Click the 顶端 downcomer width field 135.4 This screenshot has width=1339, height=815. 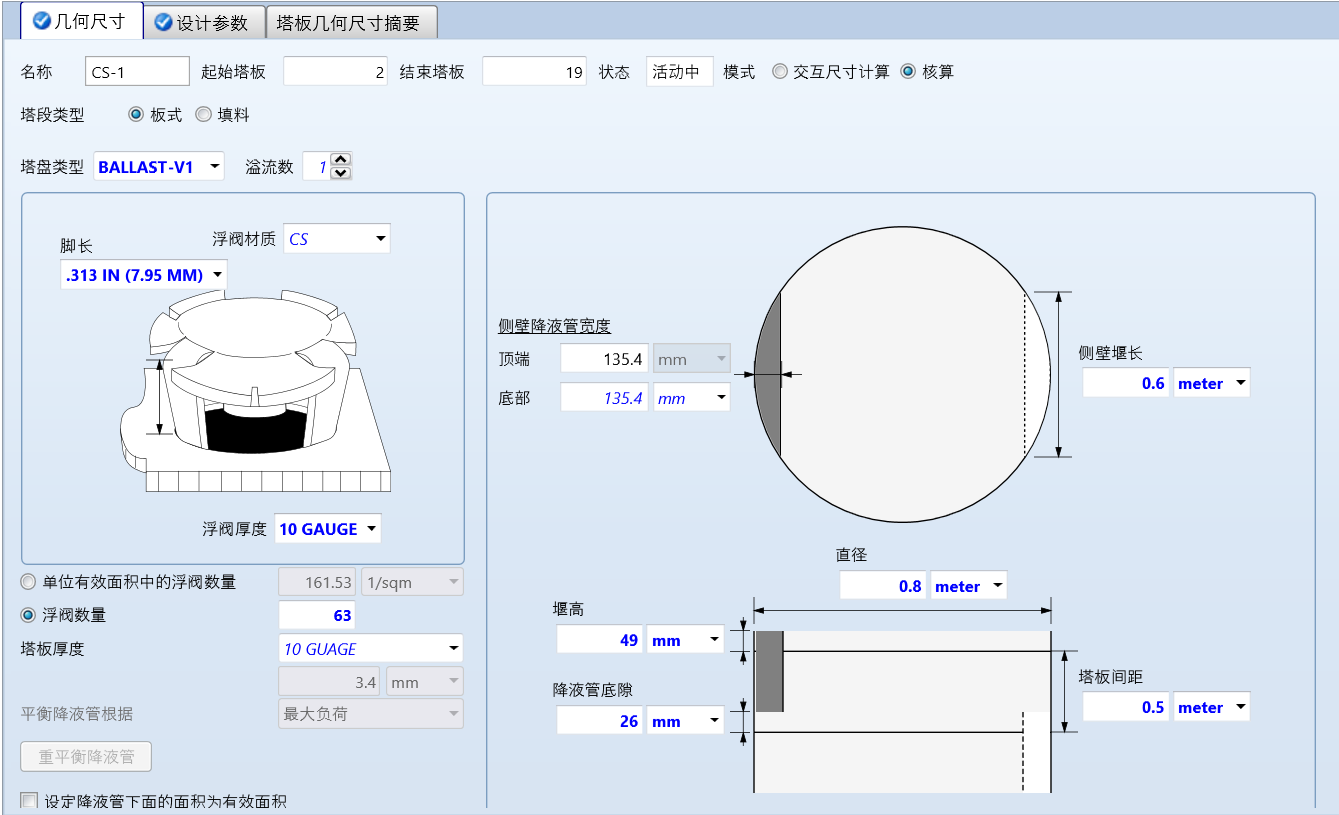[604, 358]
